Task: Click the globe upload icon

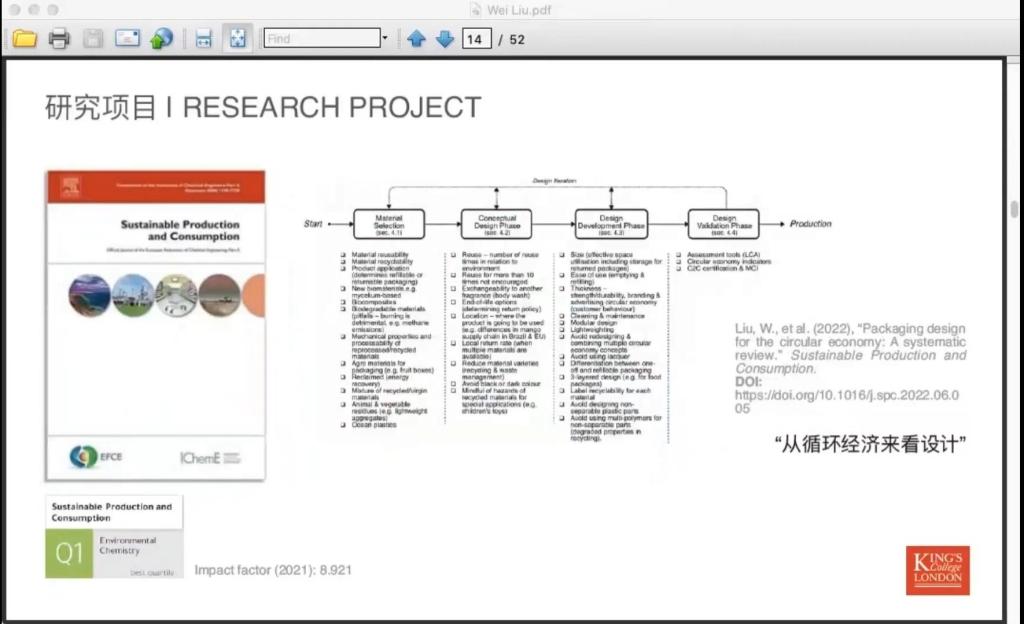Action: coord(161,39)
